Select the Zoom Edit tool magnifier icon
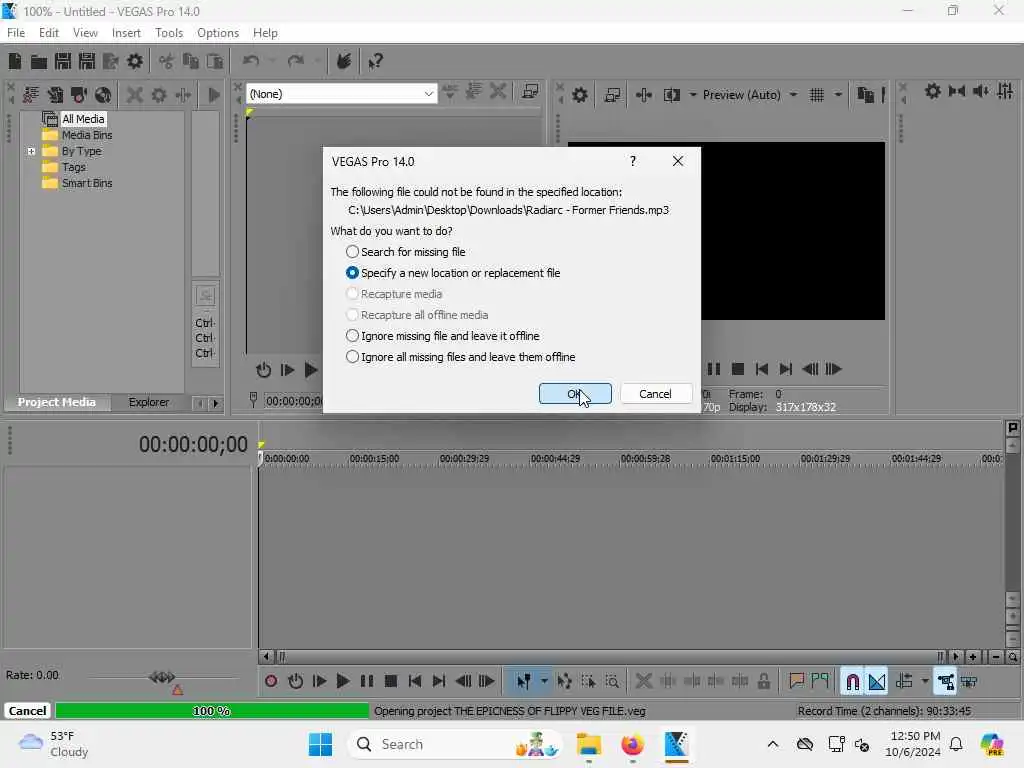The image size is (1024, 768). (x=612, y=681)
